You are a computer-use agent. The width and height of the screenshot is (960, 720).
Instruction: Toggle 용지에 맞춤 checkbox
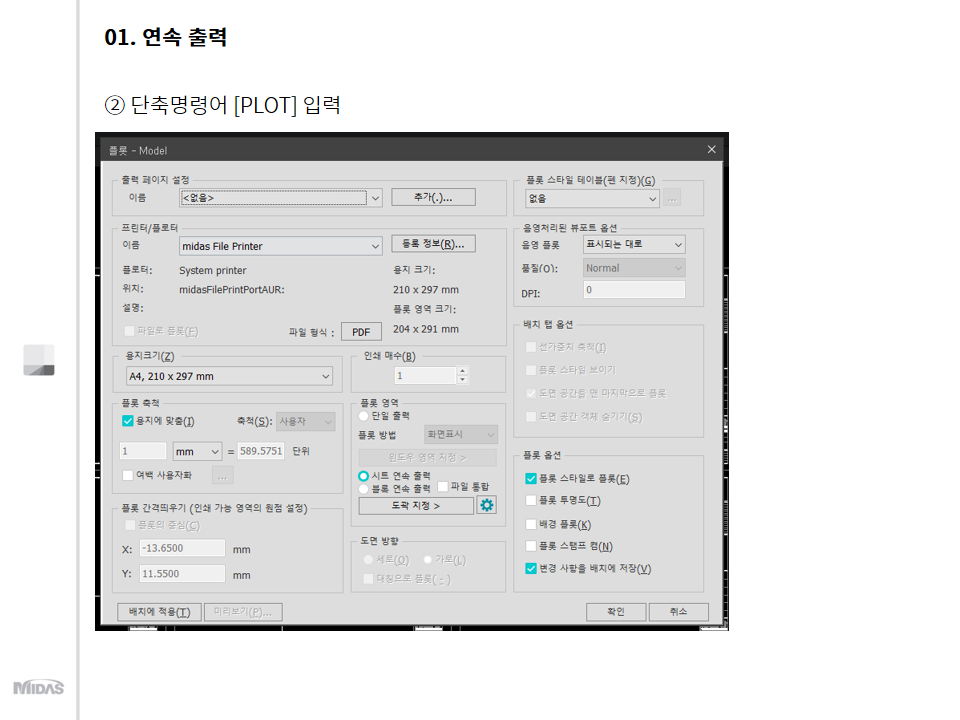127,421
